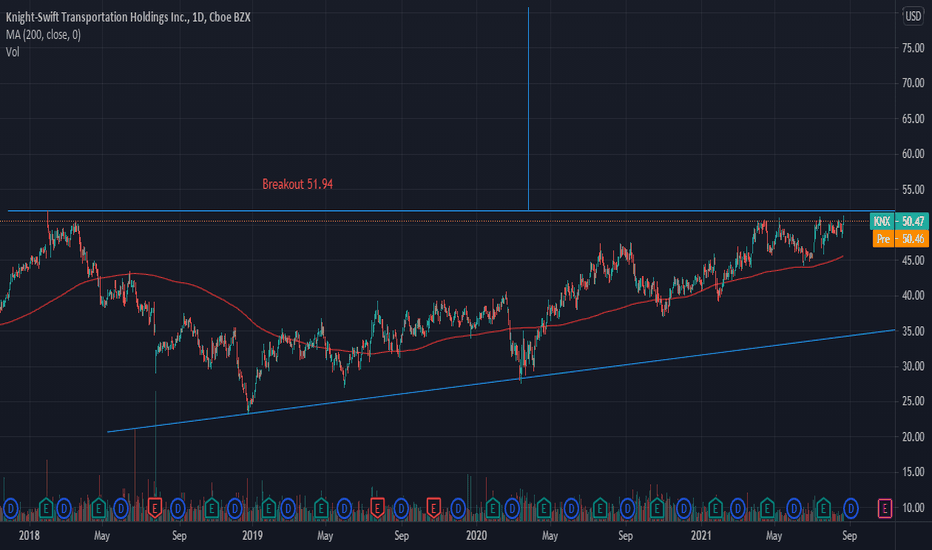Click the 2018 label on the time axis

29,536
